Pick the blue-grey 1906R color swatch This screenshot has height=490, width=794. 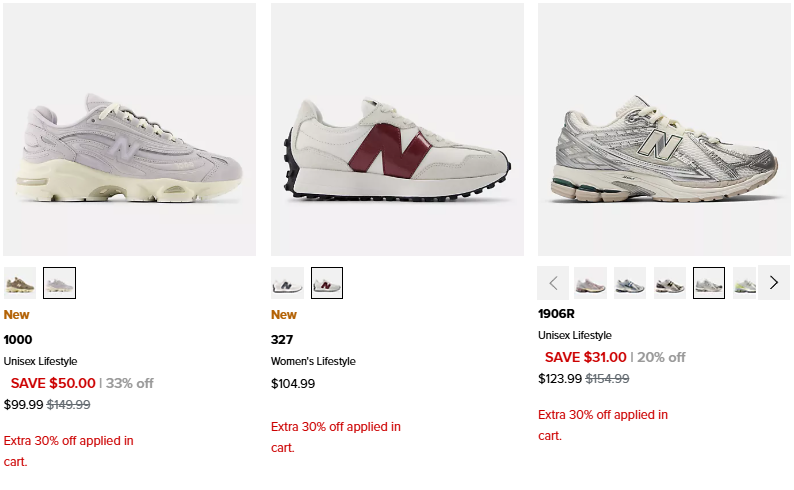(x=630, y=283)
